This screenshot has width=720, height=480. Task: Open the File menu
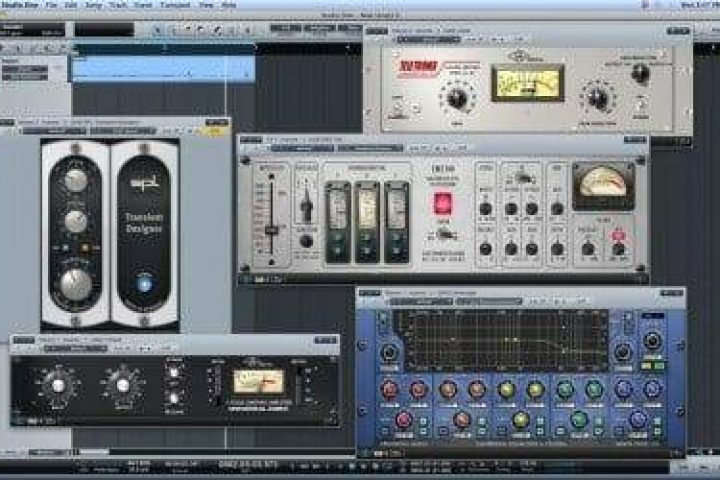(x=51, y=5)
